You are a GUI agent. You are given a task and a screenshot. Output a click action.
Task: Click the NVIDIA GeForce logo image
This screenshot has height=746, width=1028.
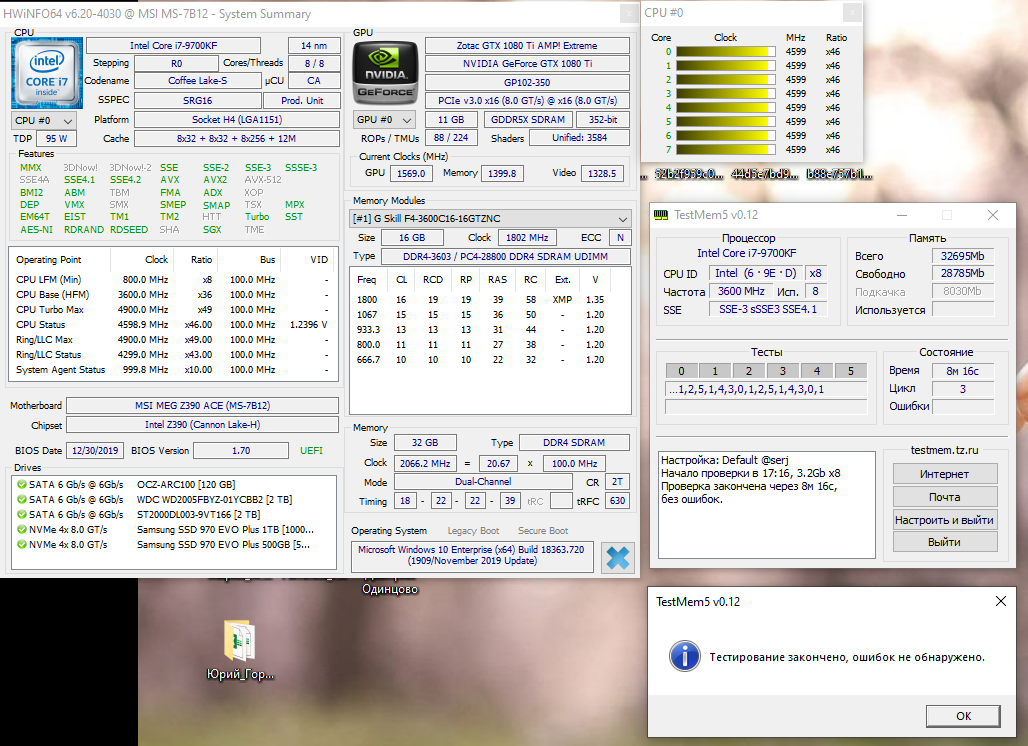coord(386,72)
